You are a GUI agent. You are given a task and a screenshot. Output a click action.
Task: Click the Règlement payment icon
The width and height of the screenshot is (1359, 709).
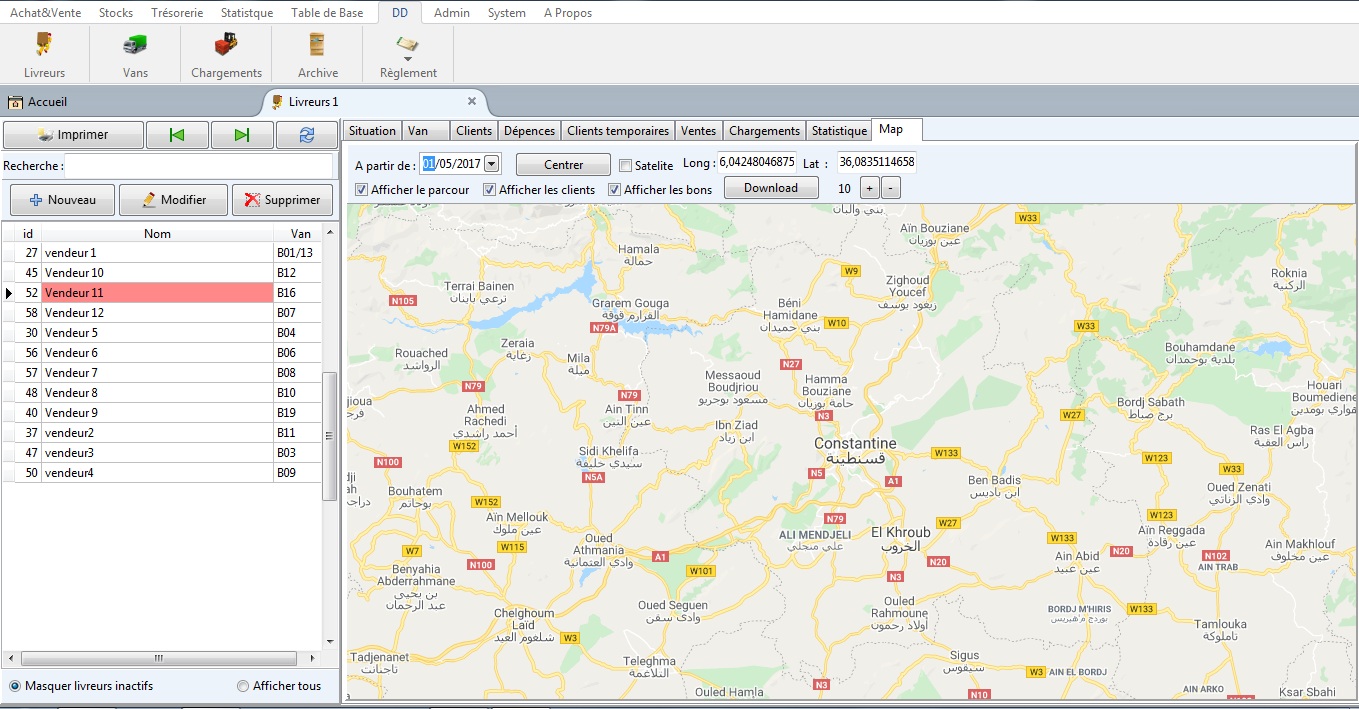pos(408,43)
